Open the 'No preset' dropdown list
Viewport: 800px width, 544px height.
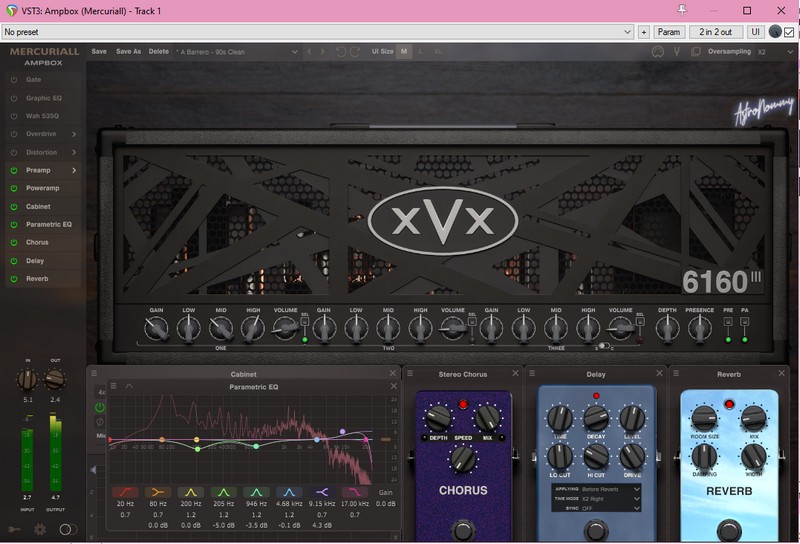point(627,32)
